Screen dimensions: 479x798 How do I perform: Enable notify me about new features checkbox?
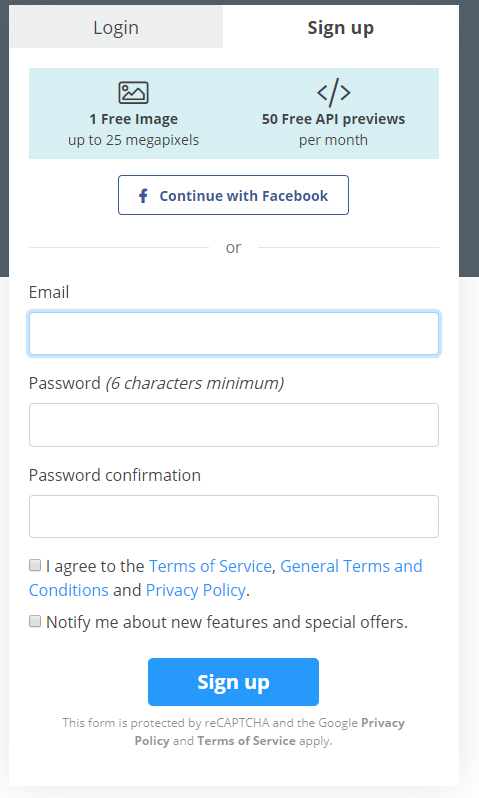[35, 621]
